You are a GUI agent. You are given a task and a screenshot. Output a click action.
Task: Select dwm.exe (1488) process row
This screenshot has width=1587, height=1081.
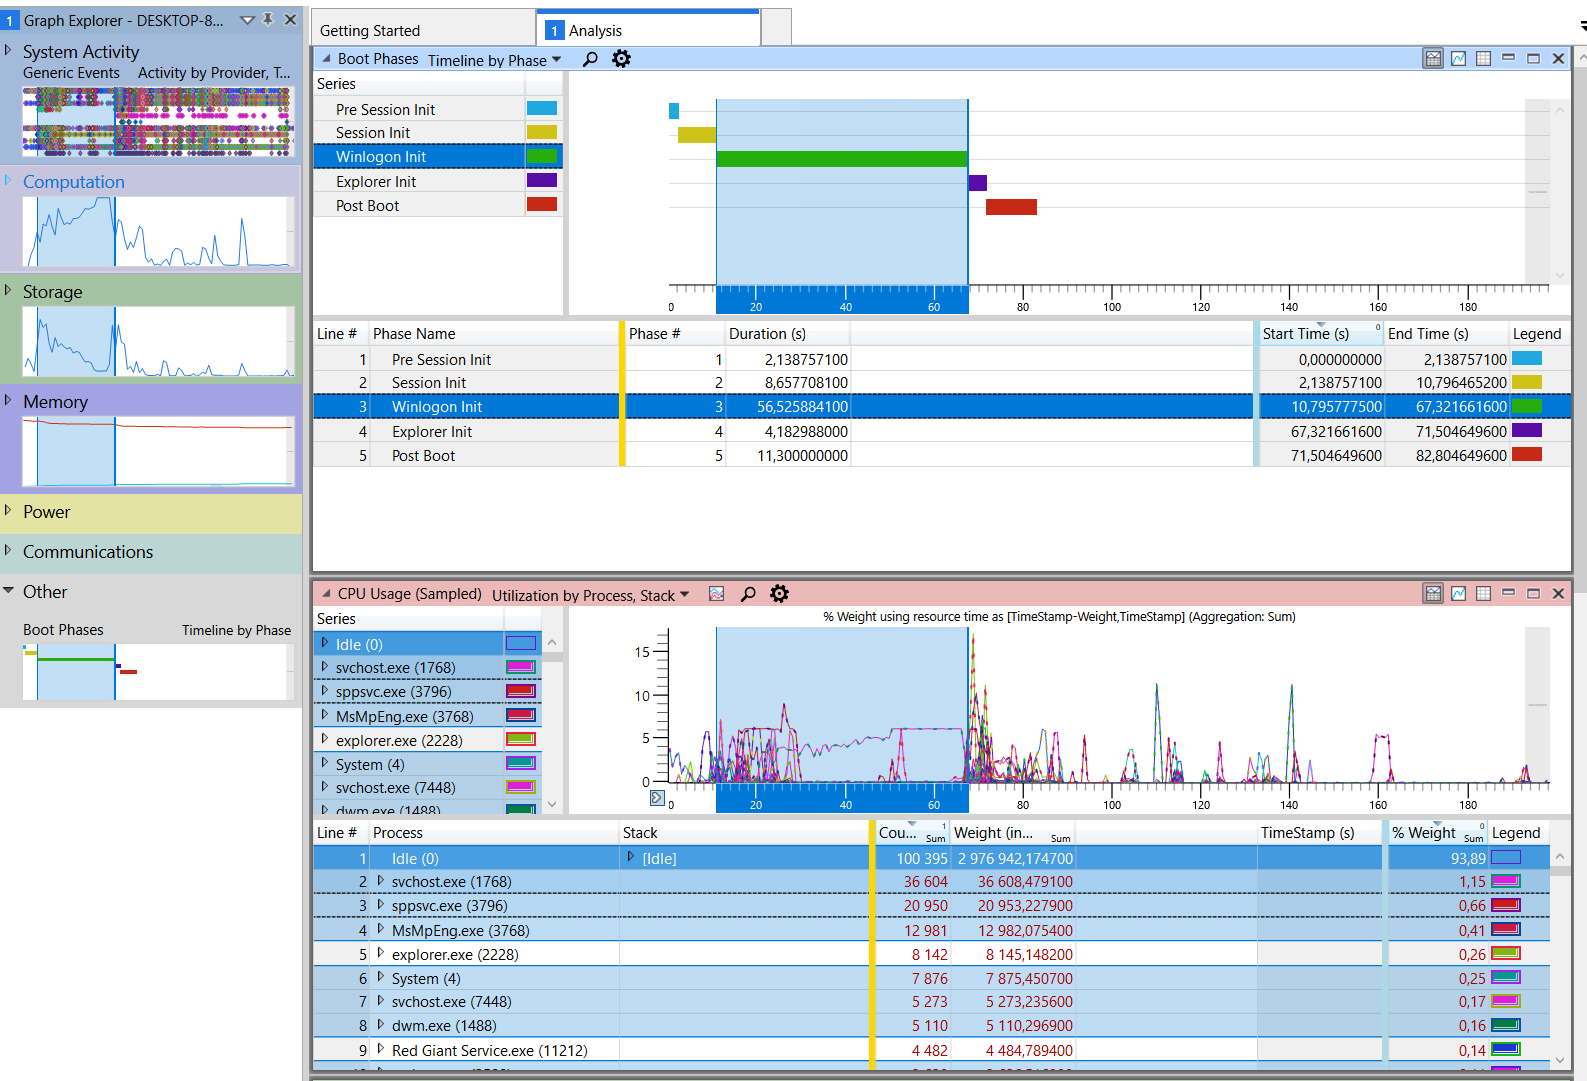[x=931, y=1025]
